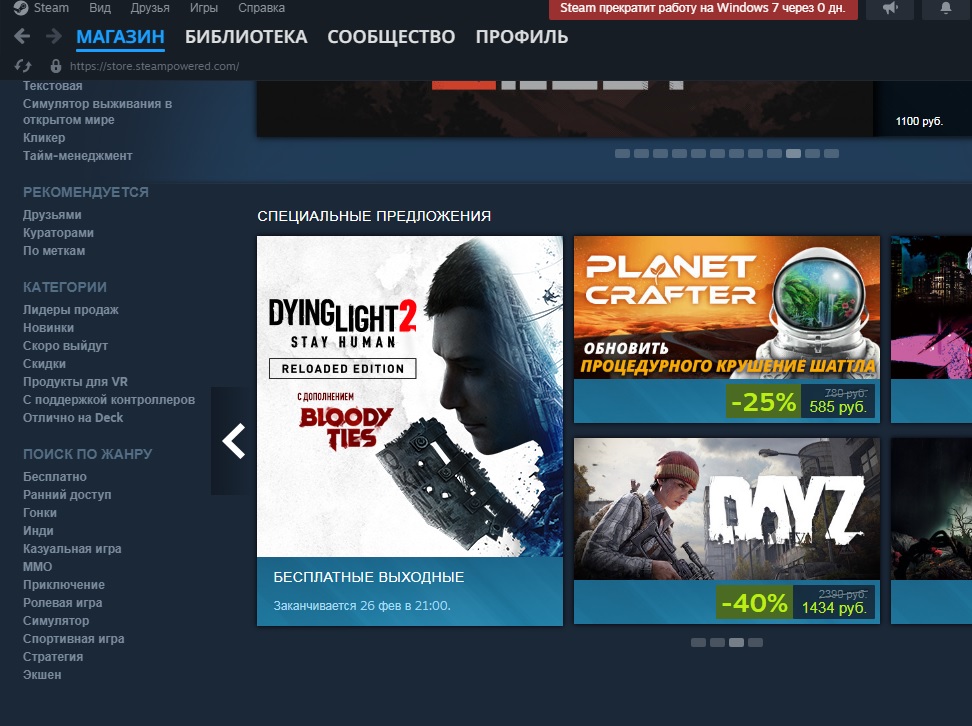Switch to the ПРОФИЛЬ tab
Image resolution: width=972 pixels, height=726 pixels.
click(x=522, y=37)
